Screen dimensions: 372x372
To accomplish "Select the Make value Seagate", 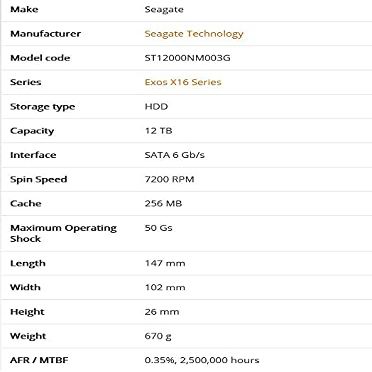I will pyautogui.click(x=164, y=10).
